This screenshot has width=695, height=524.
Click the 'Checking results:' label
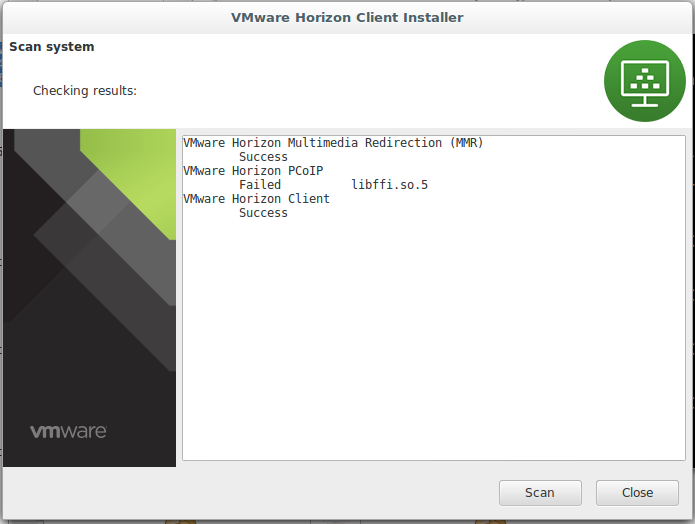(85, 90)
